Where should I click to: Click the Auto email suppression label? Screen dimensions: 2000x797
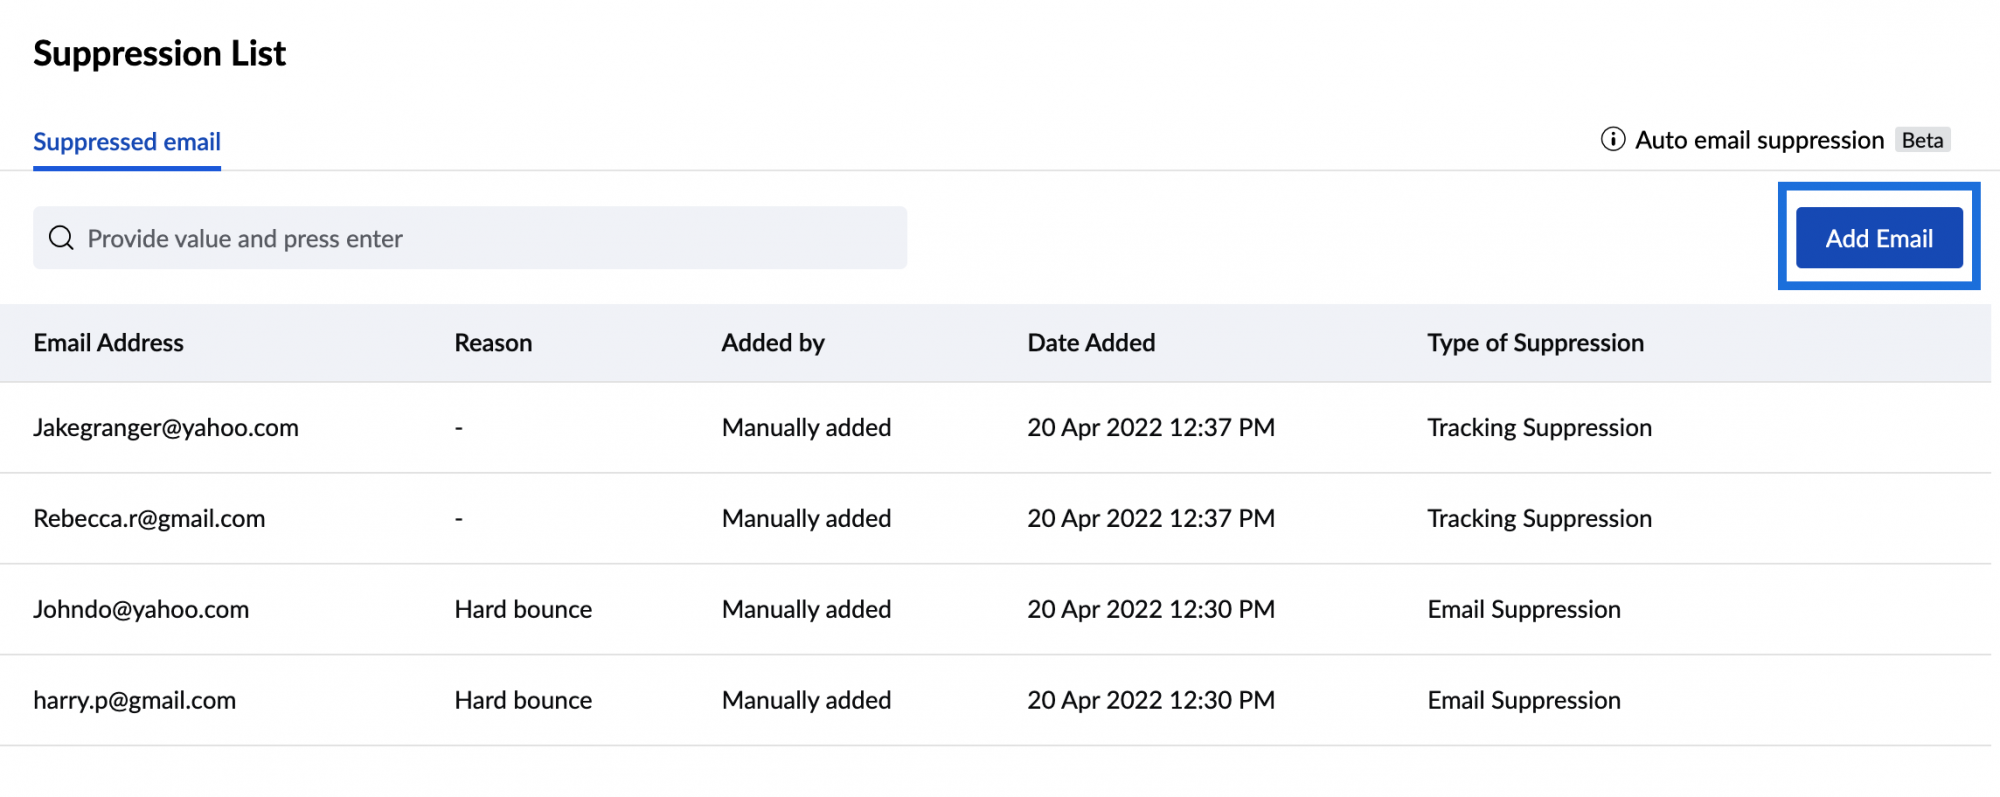[x=1759, y=140]
